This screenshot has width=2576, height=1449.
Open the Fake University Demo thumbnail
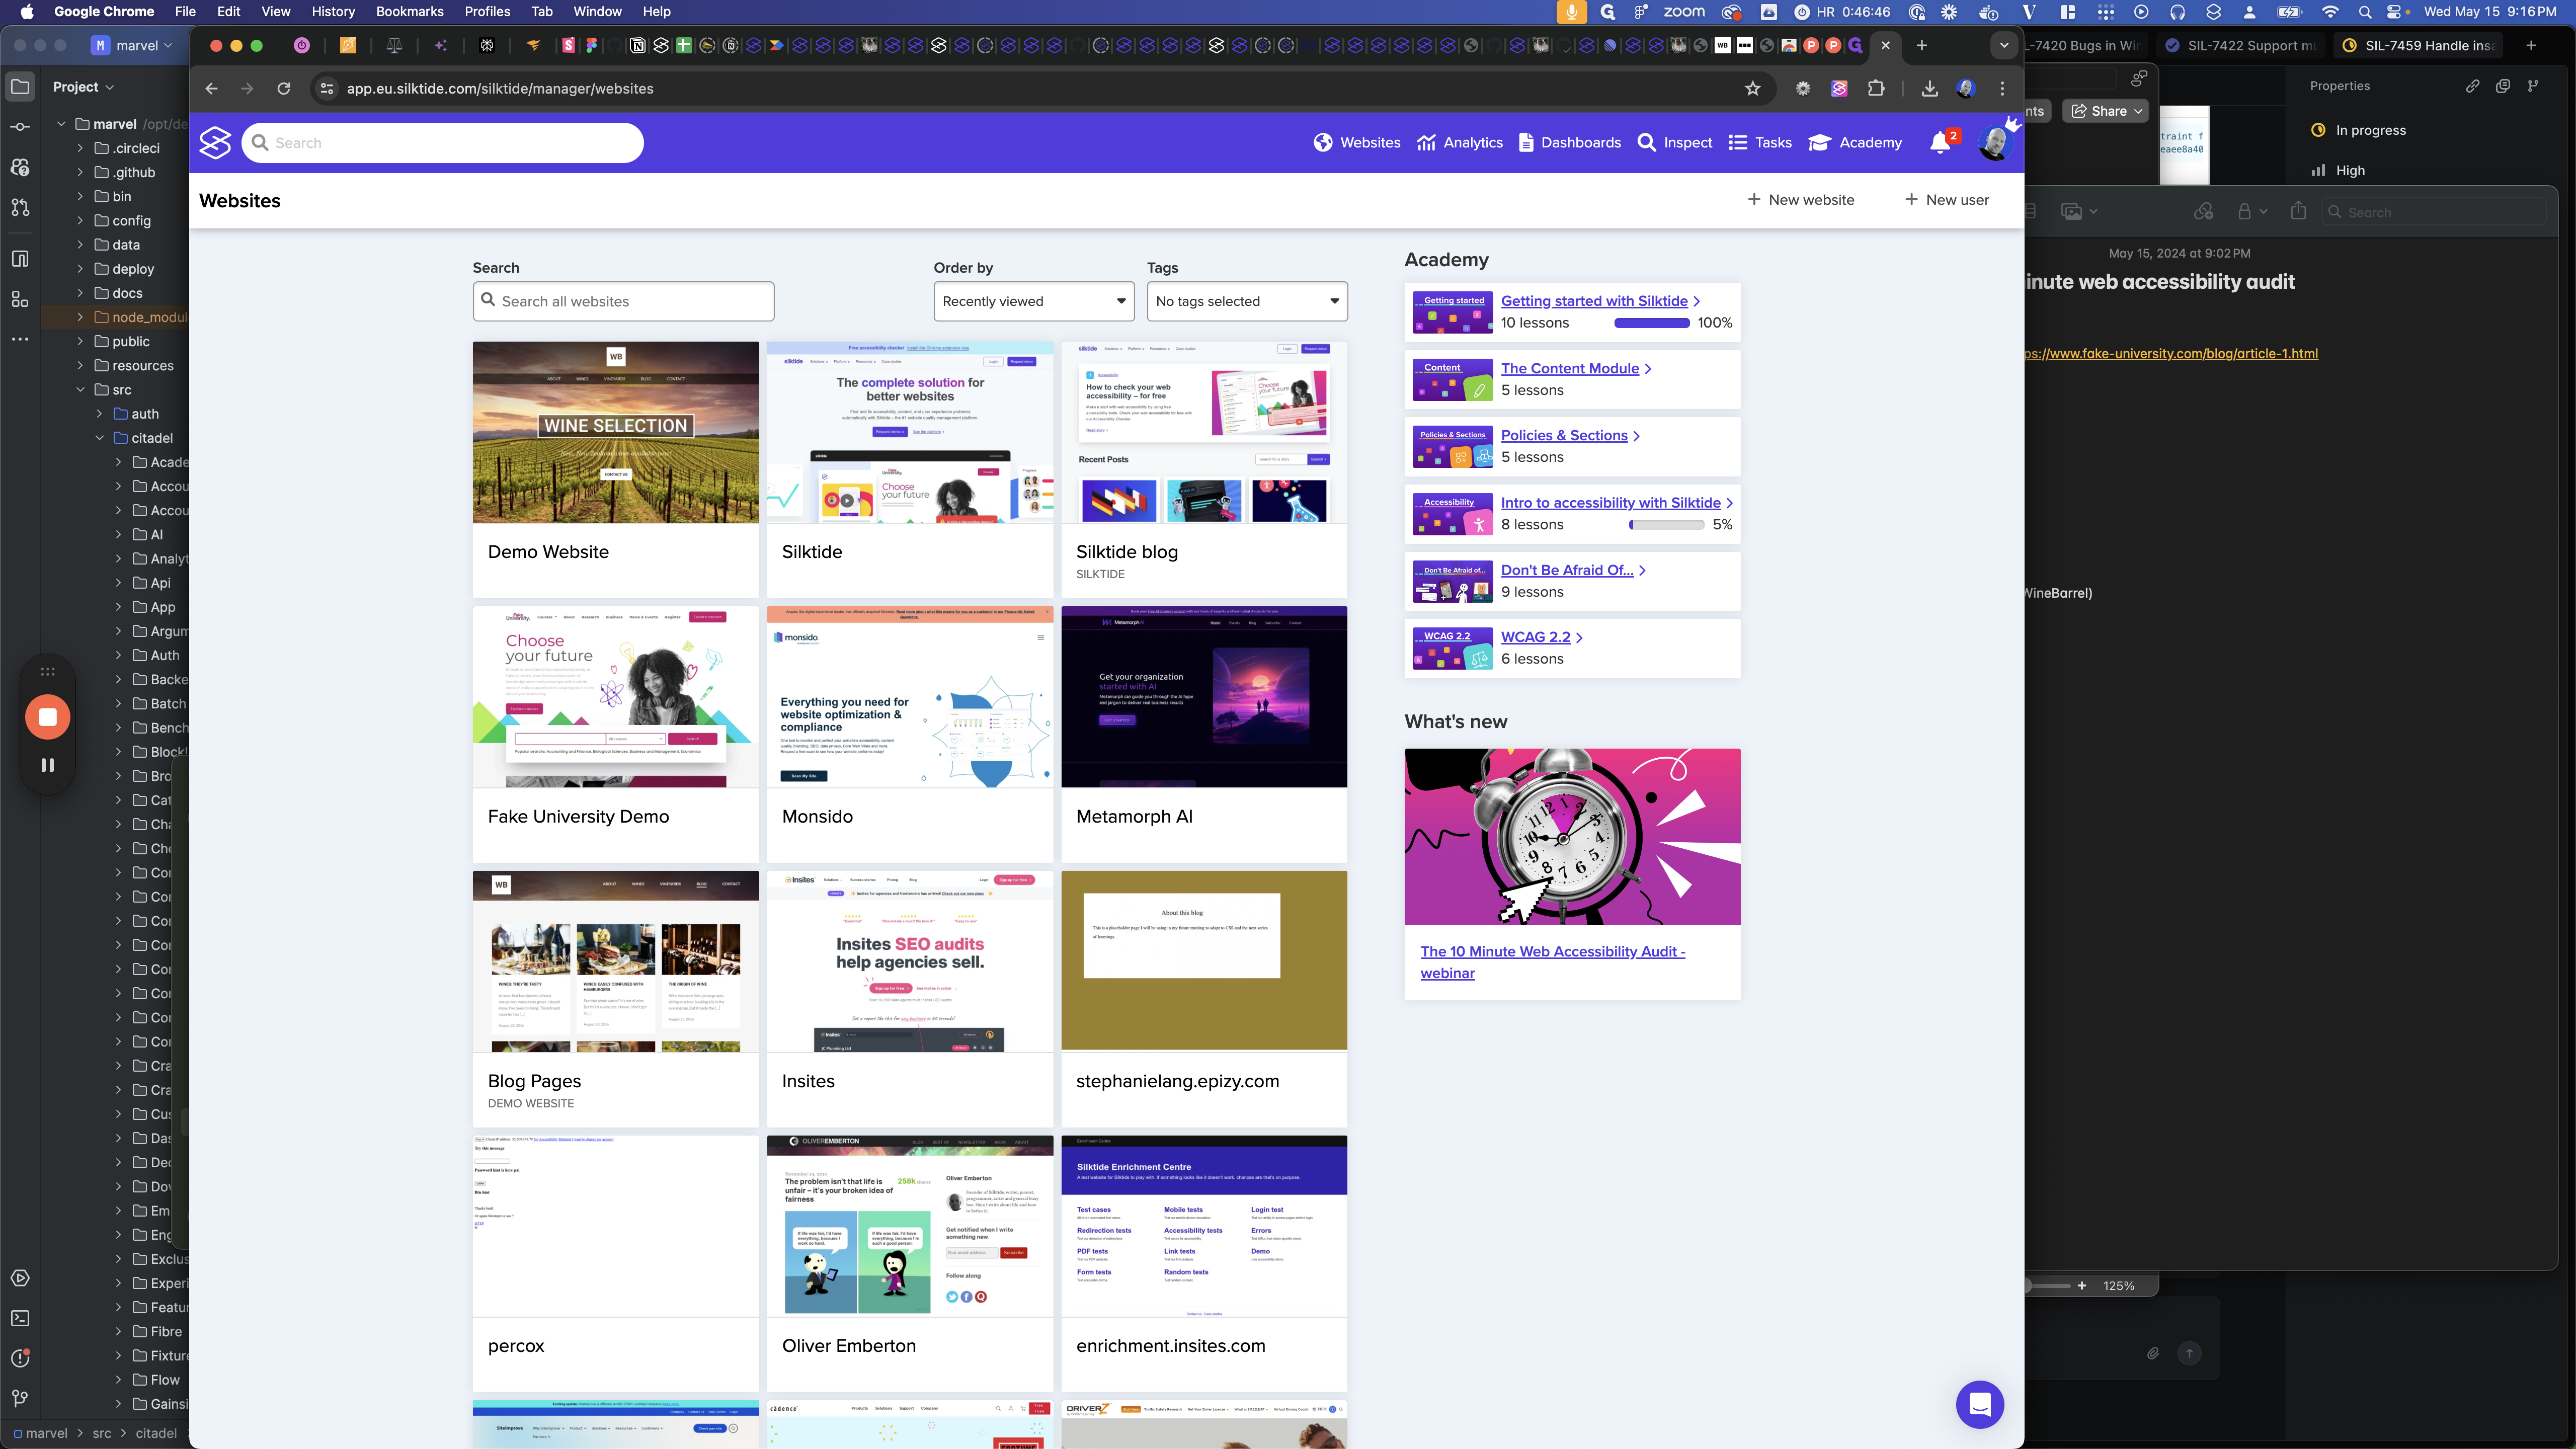coord(616,697)
